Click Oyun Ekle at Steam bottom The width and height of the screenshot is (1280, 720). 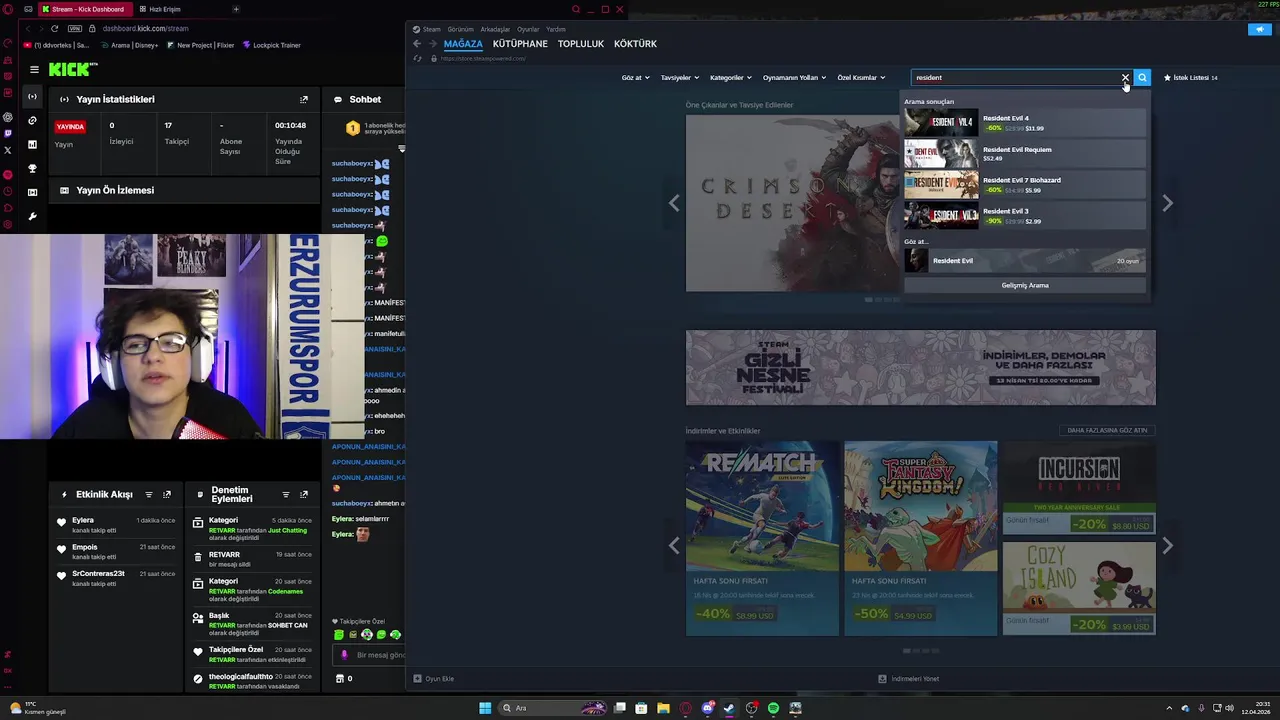pyautogui.click(x=434, y=679)
